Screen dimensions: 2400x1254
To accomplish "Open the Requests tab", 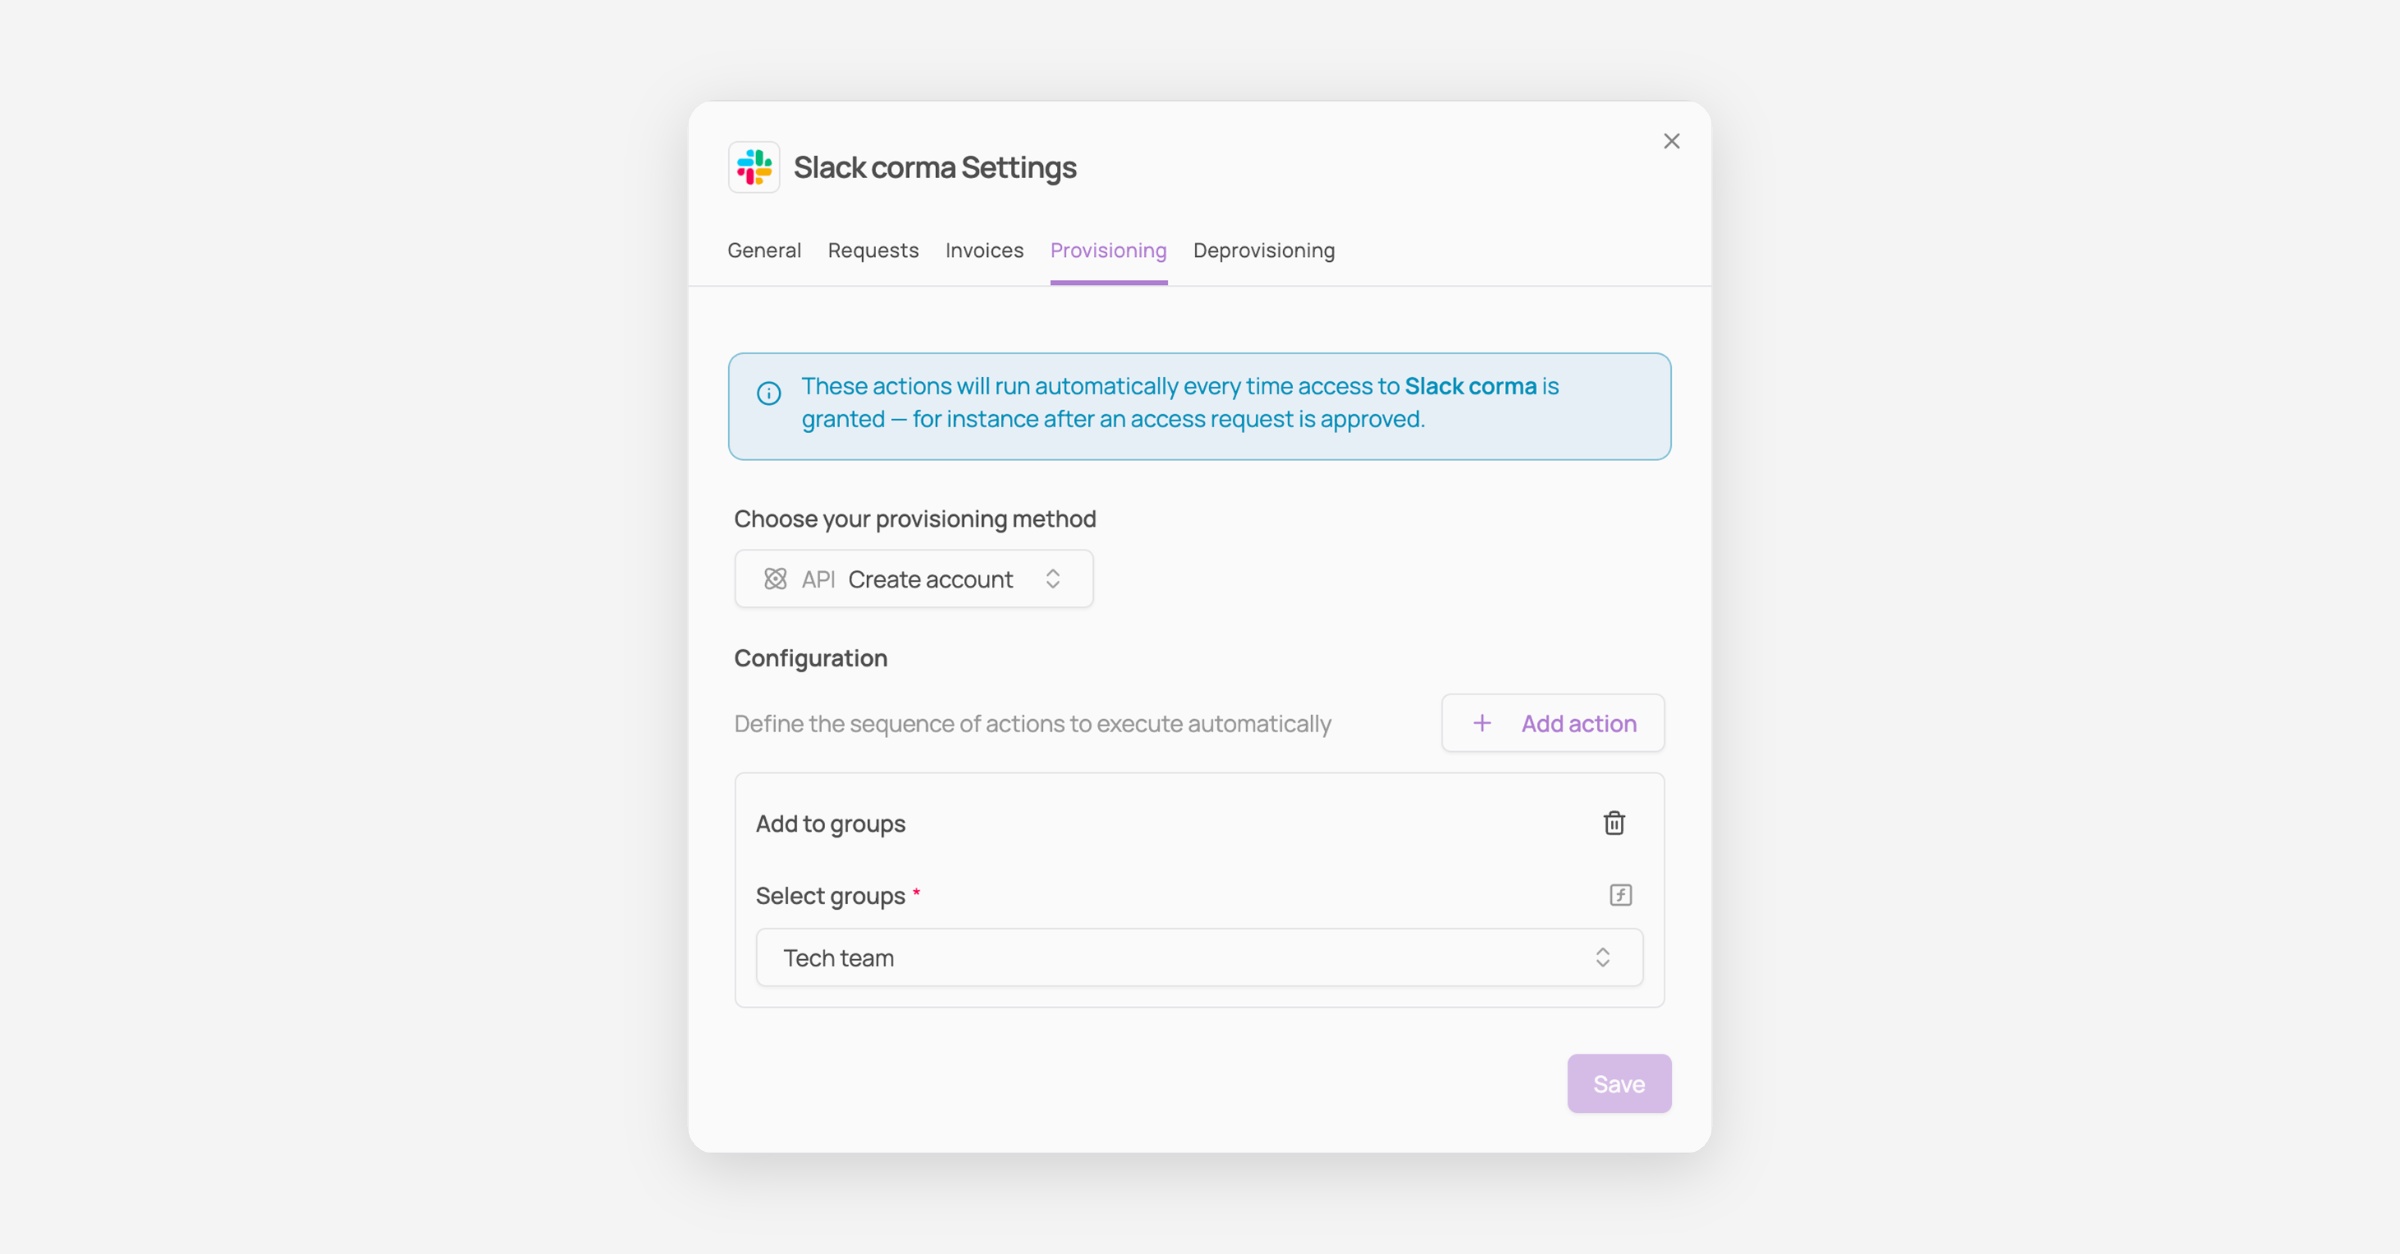I will pos(873,250).
